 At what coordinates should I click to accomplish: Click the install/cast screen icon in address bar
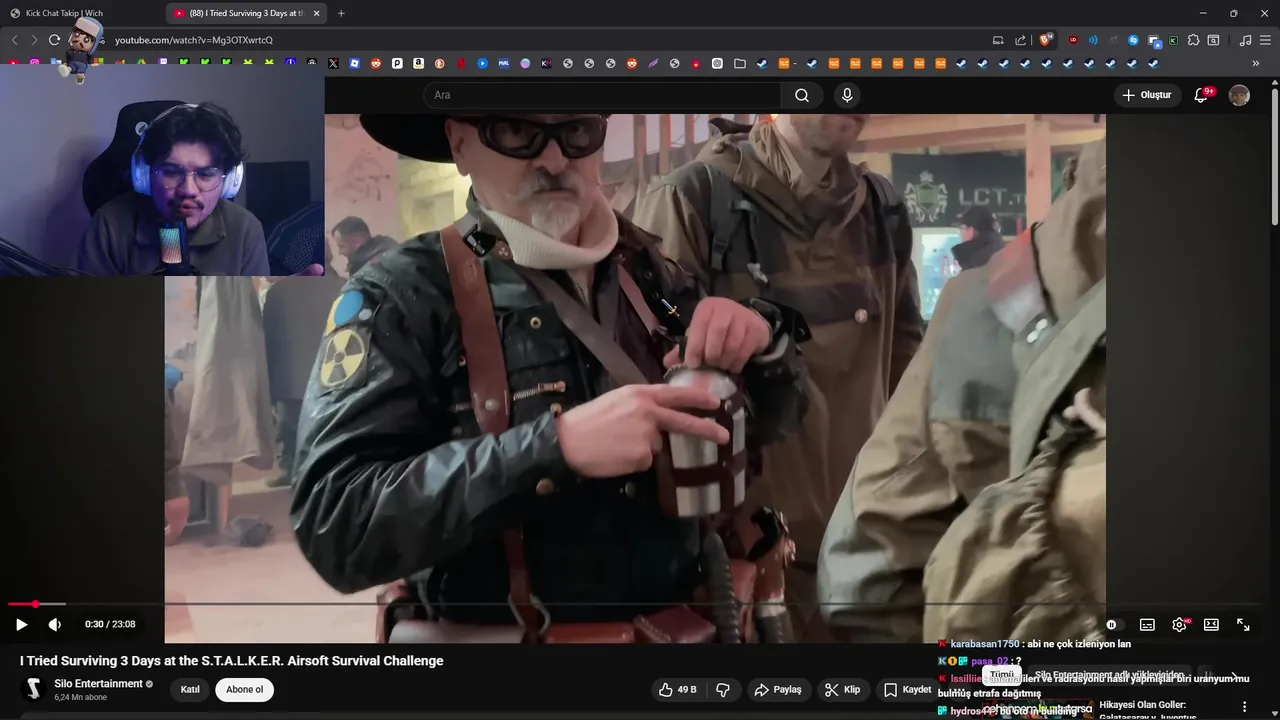[x=998, y=40]
